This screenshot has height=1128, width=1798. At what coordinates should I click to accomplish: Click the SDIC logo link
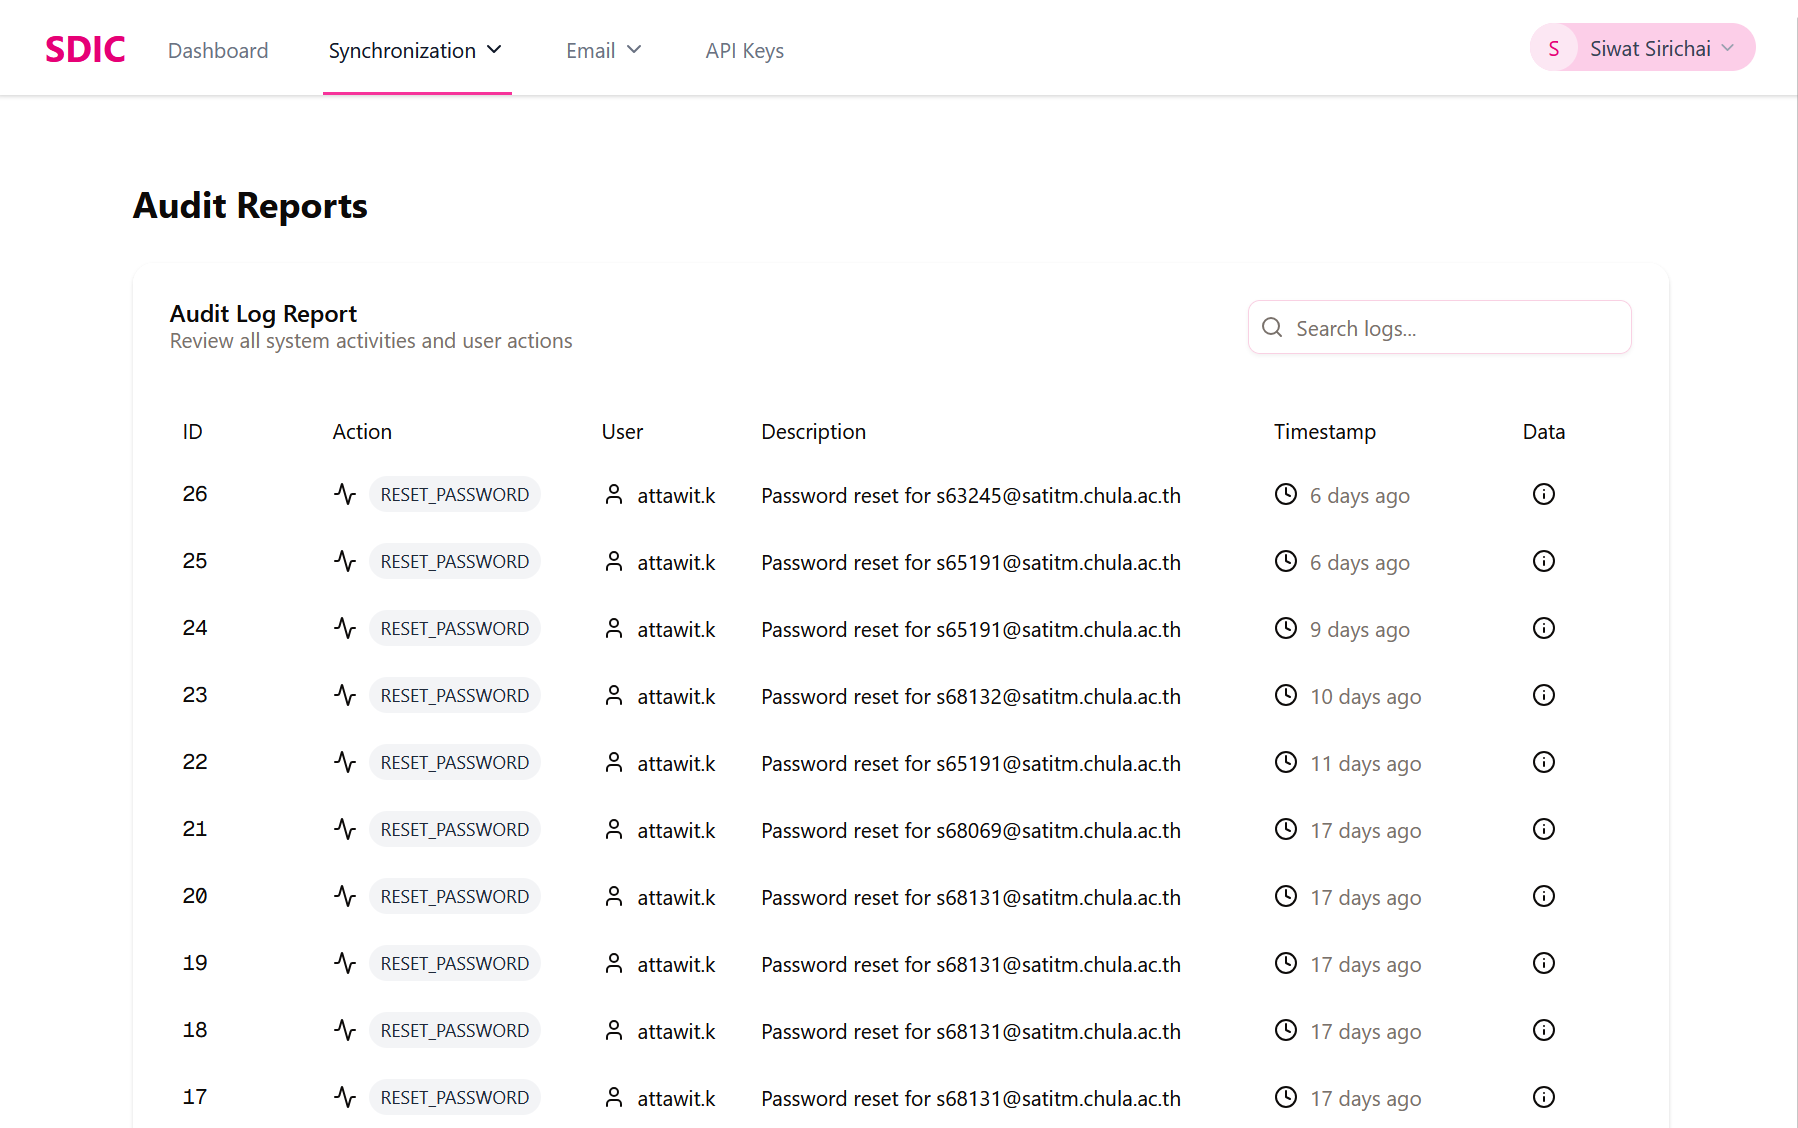[85, 49]
